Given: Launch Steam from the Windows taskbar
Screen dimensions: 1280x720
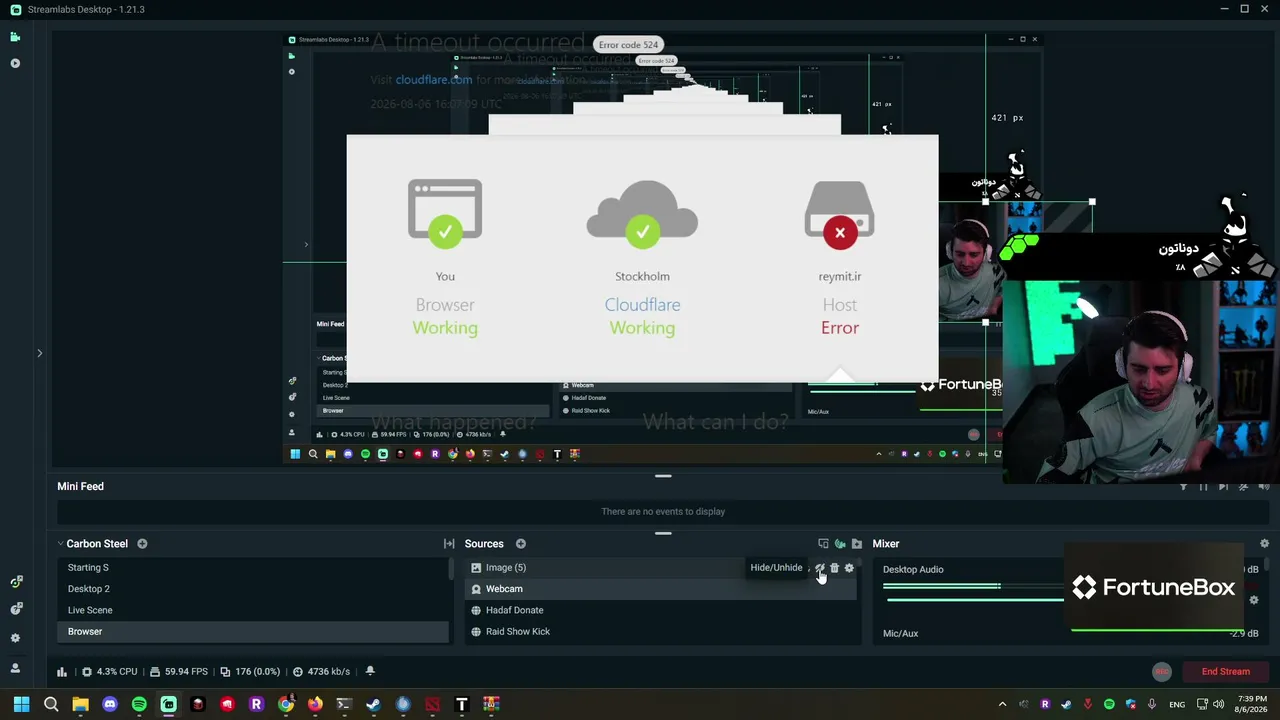Looking at the screenshot, I should 373,704.
